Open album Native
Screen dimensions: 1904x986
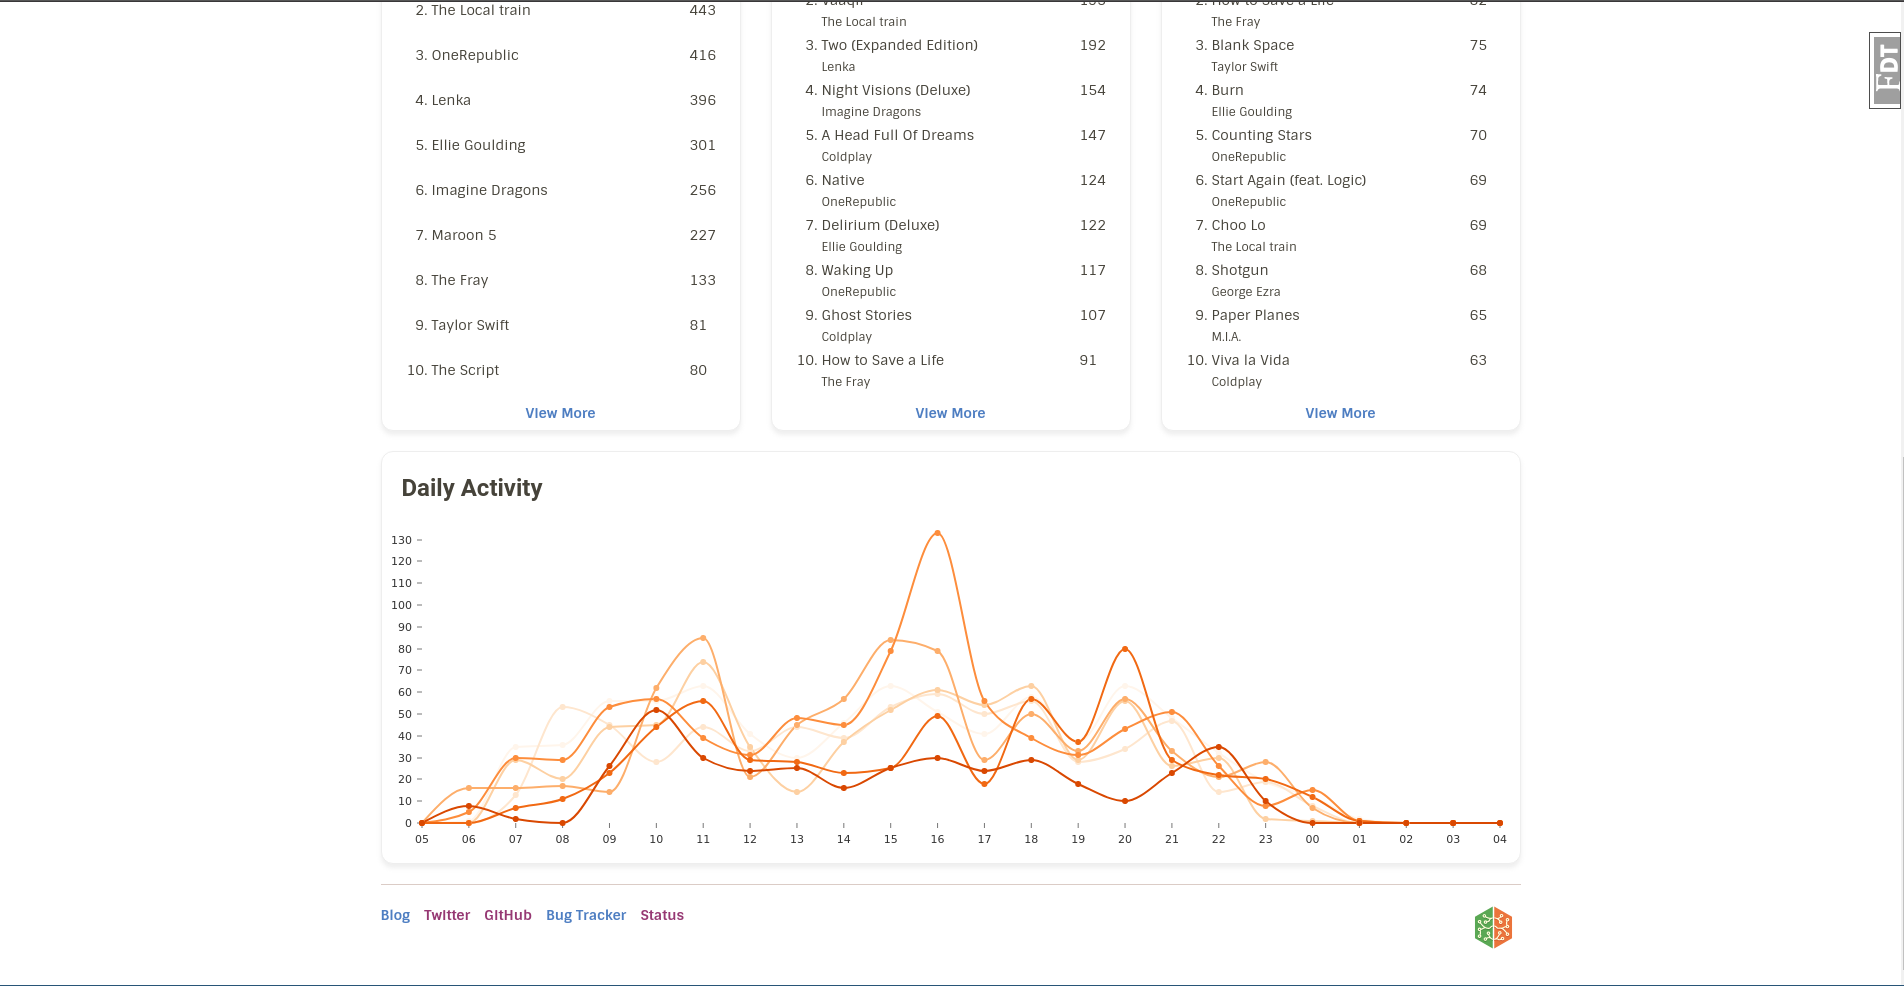point(843,180)
